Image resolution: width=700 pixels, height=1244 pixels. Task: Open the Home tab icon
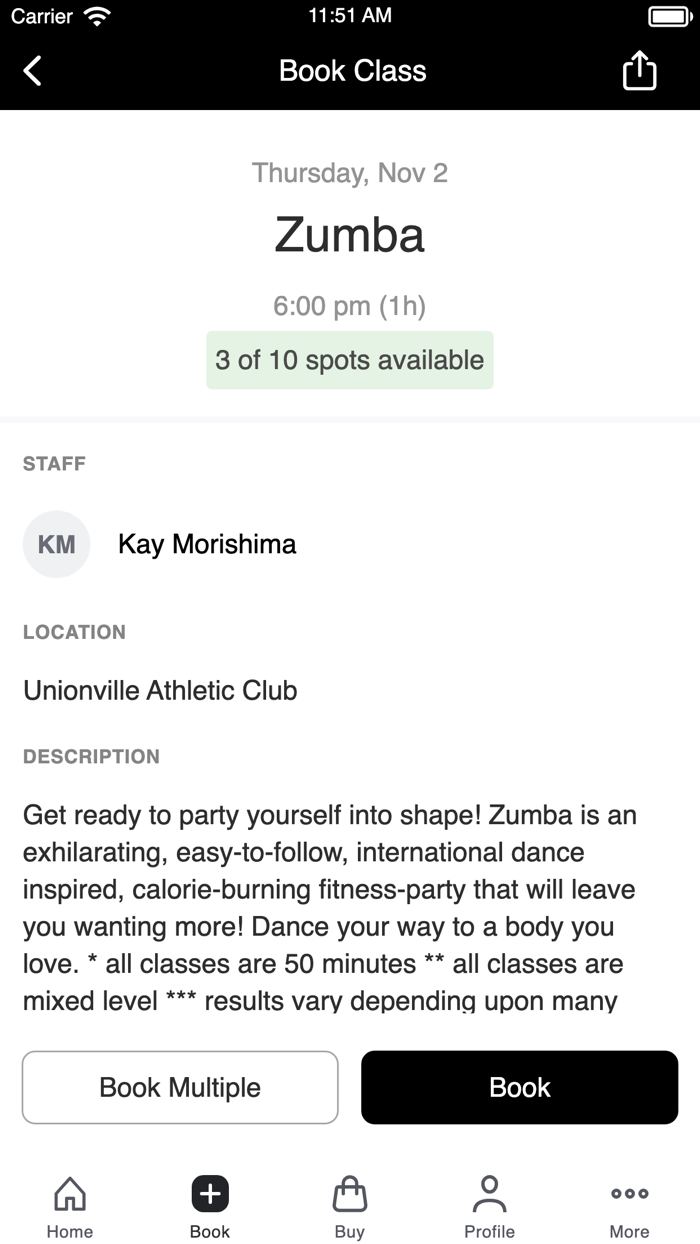(x=69, y=1193)
